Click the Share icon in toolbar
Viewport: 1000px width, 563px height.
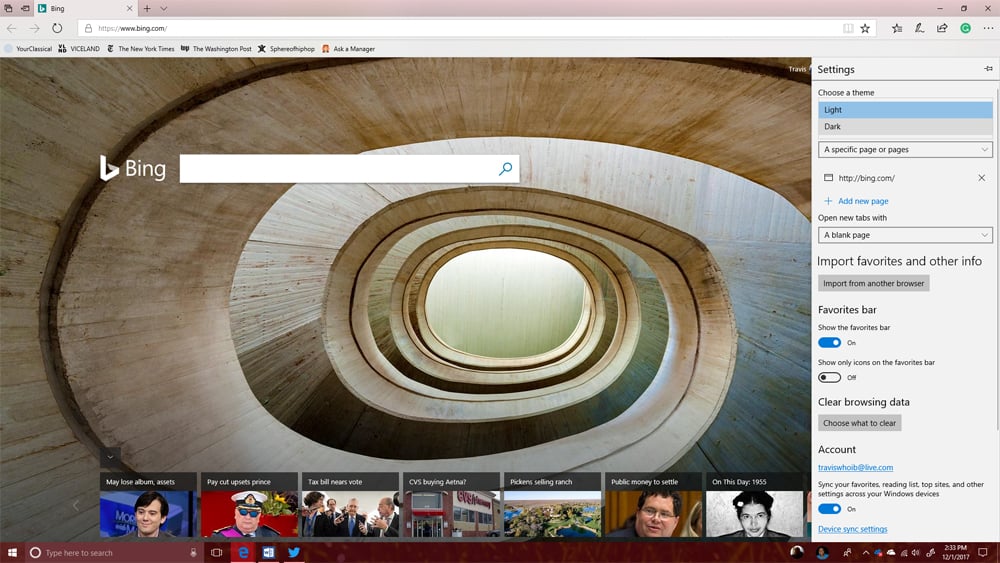click(942, 28)
